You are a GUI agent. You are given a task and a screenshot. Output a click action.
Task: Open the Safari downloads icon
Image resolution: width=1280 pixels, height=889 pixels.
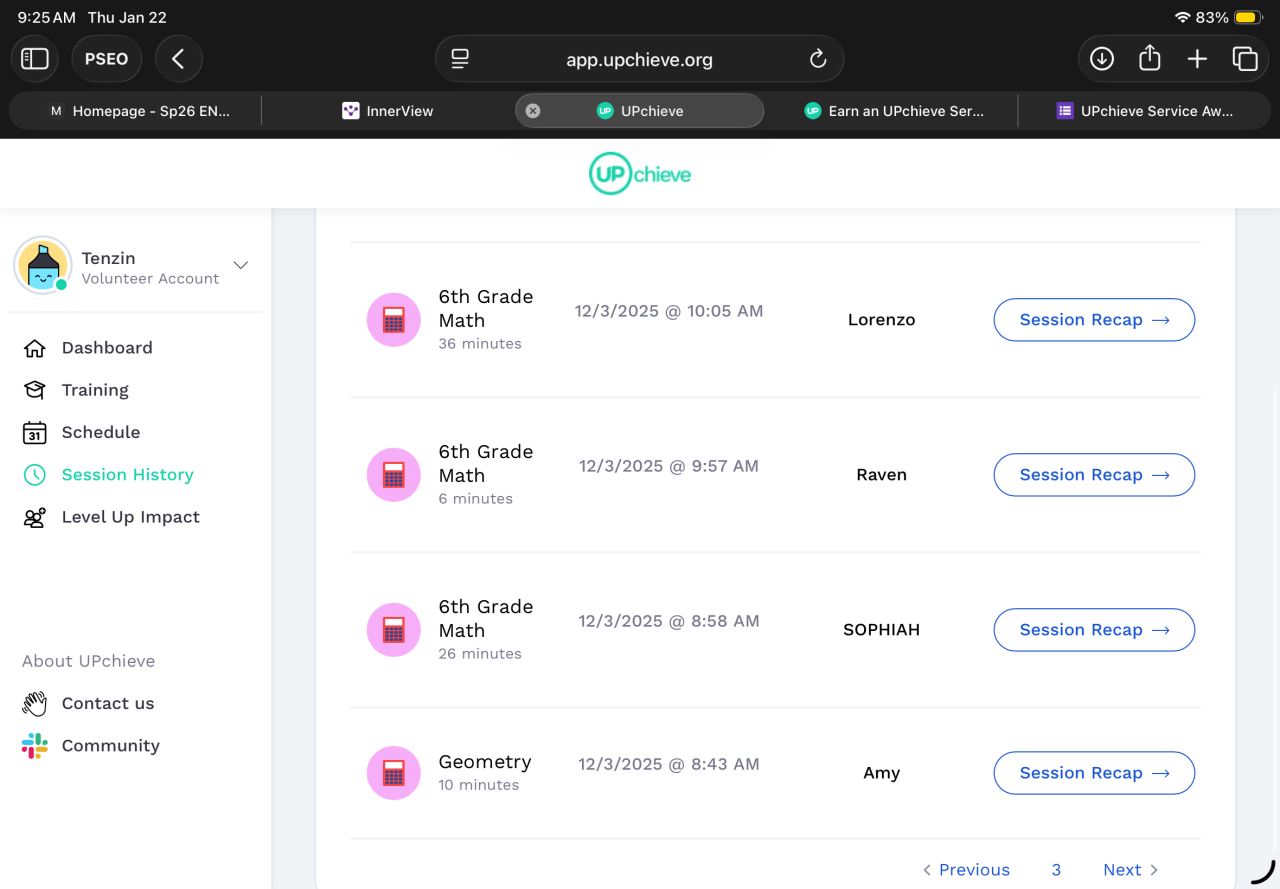[x=1102, y=59]
